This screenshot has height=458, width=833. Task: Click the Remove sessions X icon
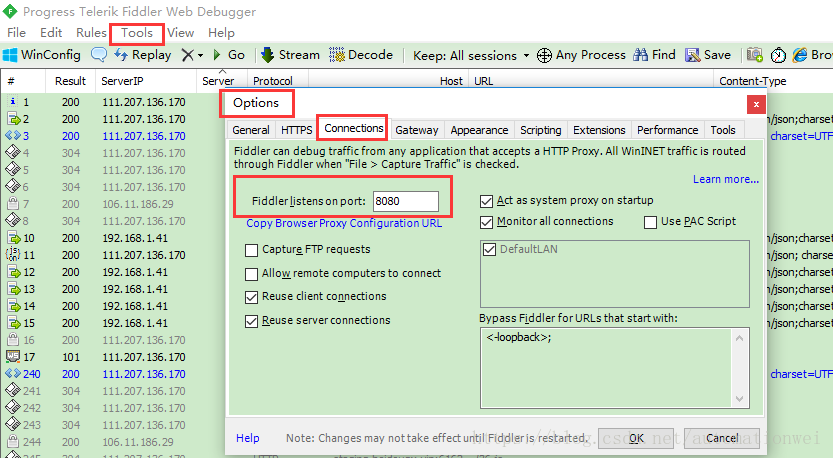click(188, 55)
